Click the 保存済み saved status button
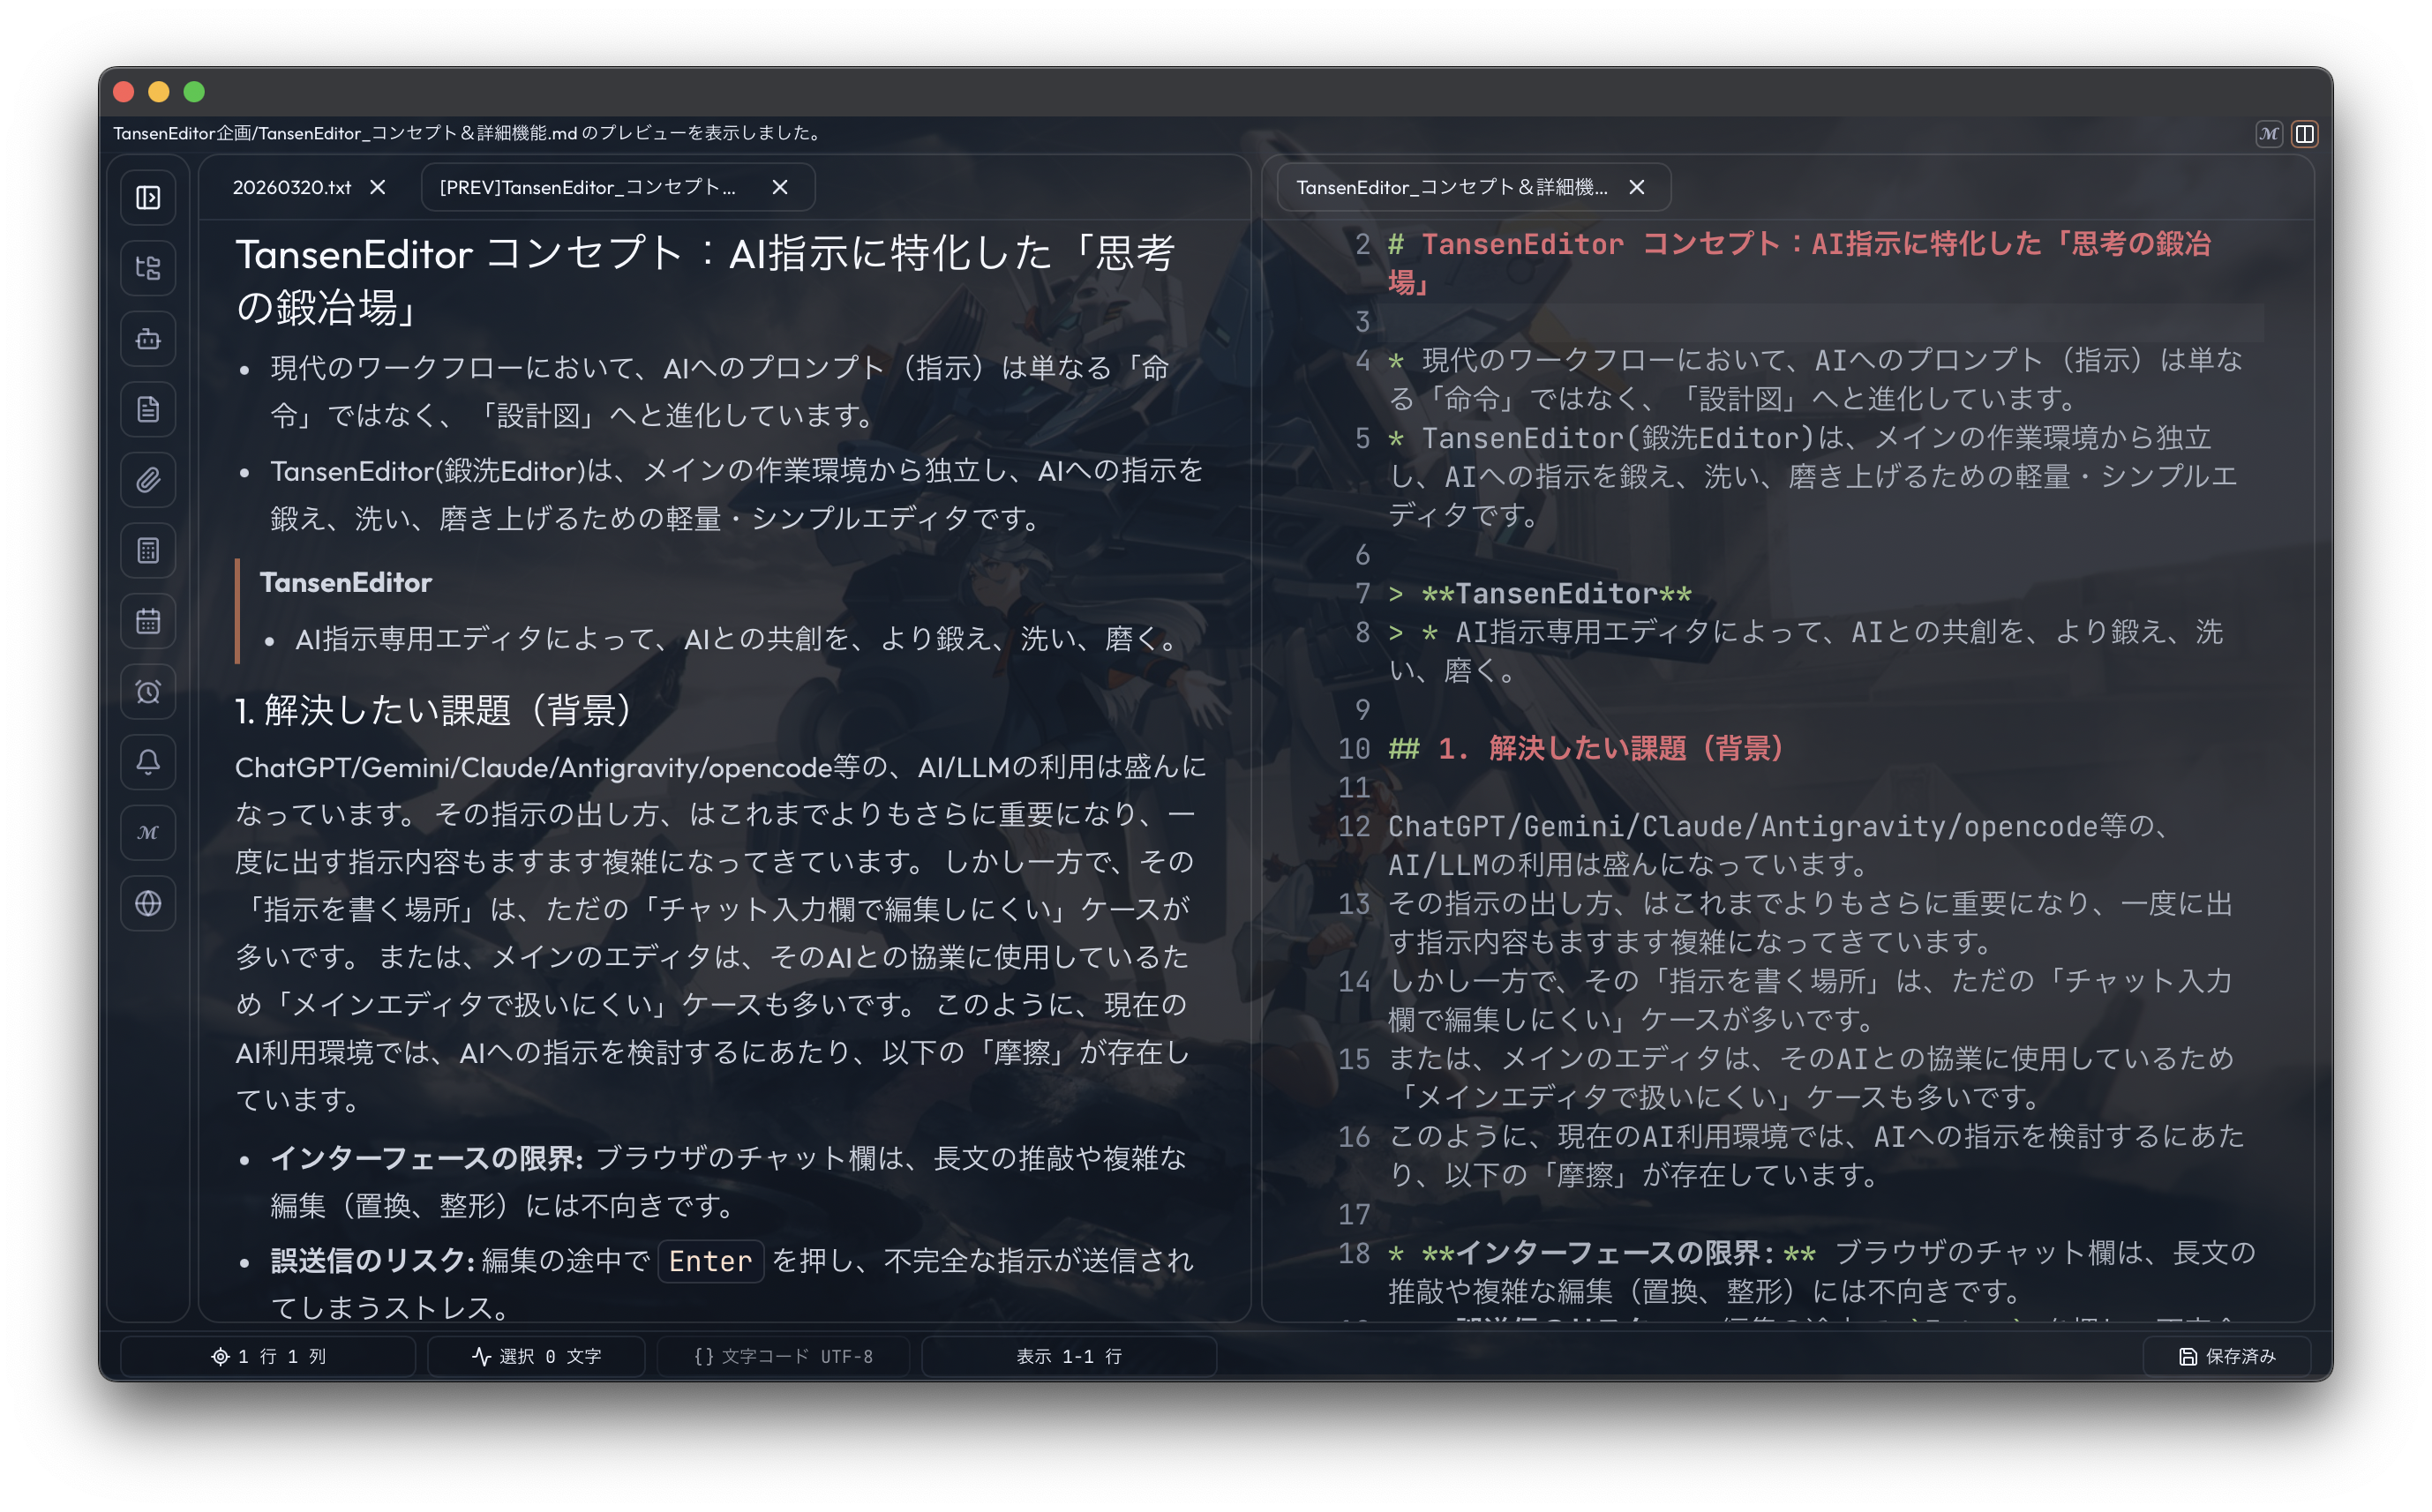 click(x=2227, y=1357)
